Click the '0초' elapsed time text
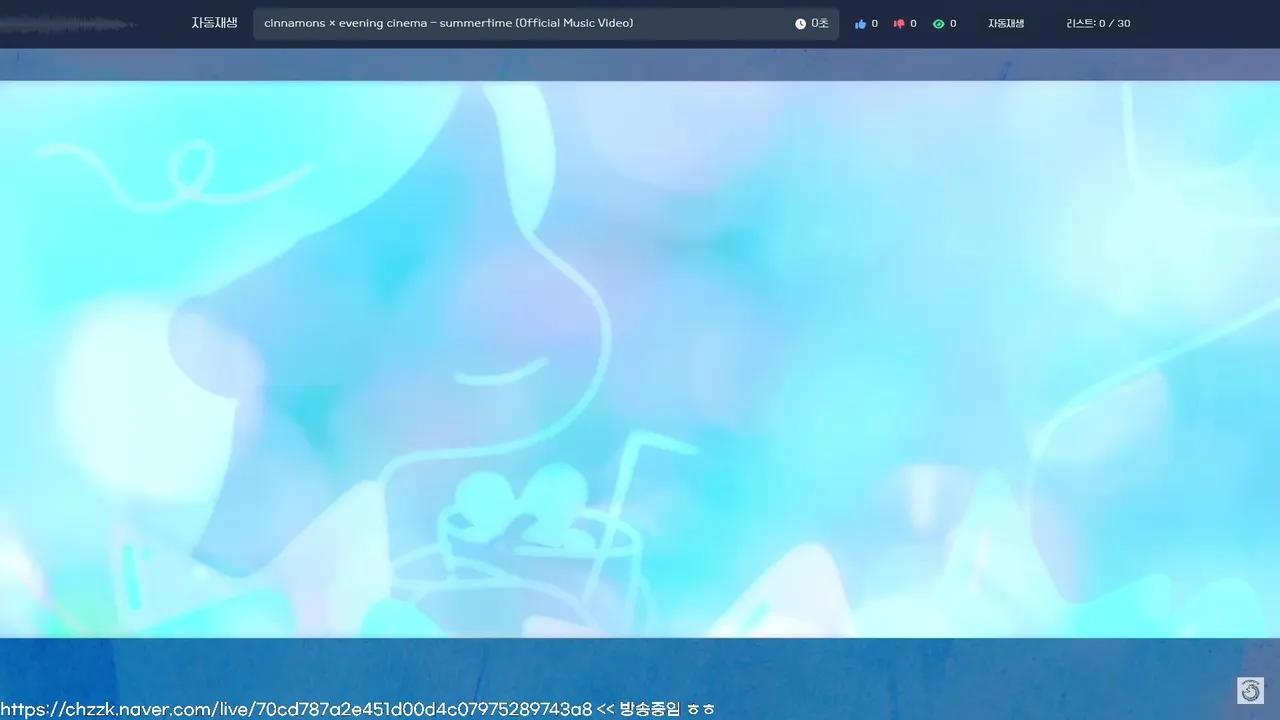The image size is (1280, 720). click(x=820, y=24)
